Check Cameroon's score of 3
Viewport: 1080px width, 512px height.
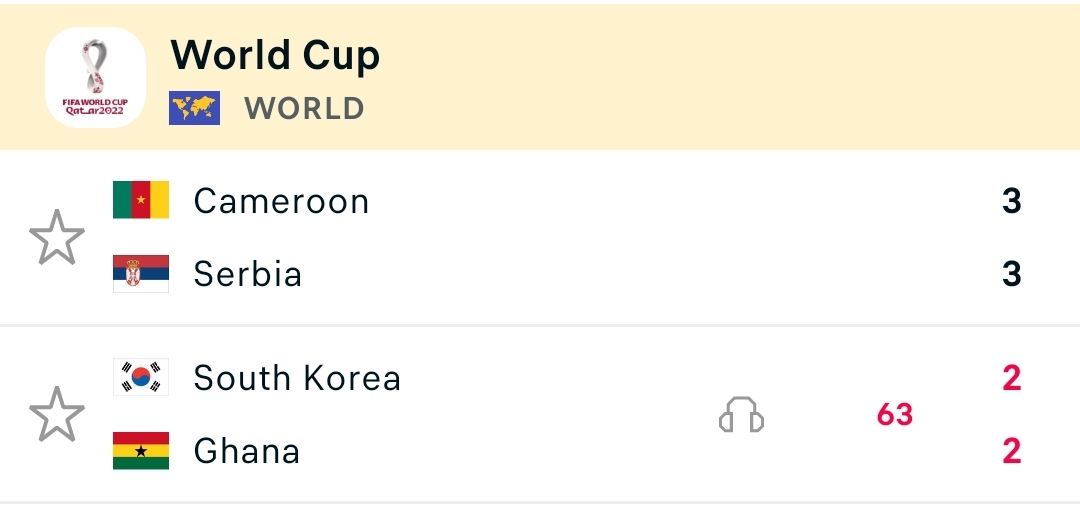(x=1011, y=201)
